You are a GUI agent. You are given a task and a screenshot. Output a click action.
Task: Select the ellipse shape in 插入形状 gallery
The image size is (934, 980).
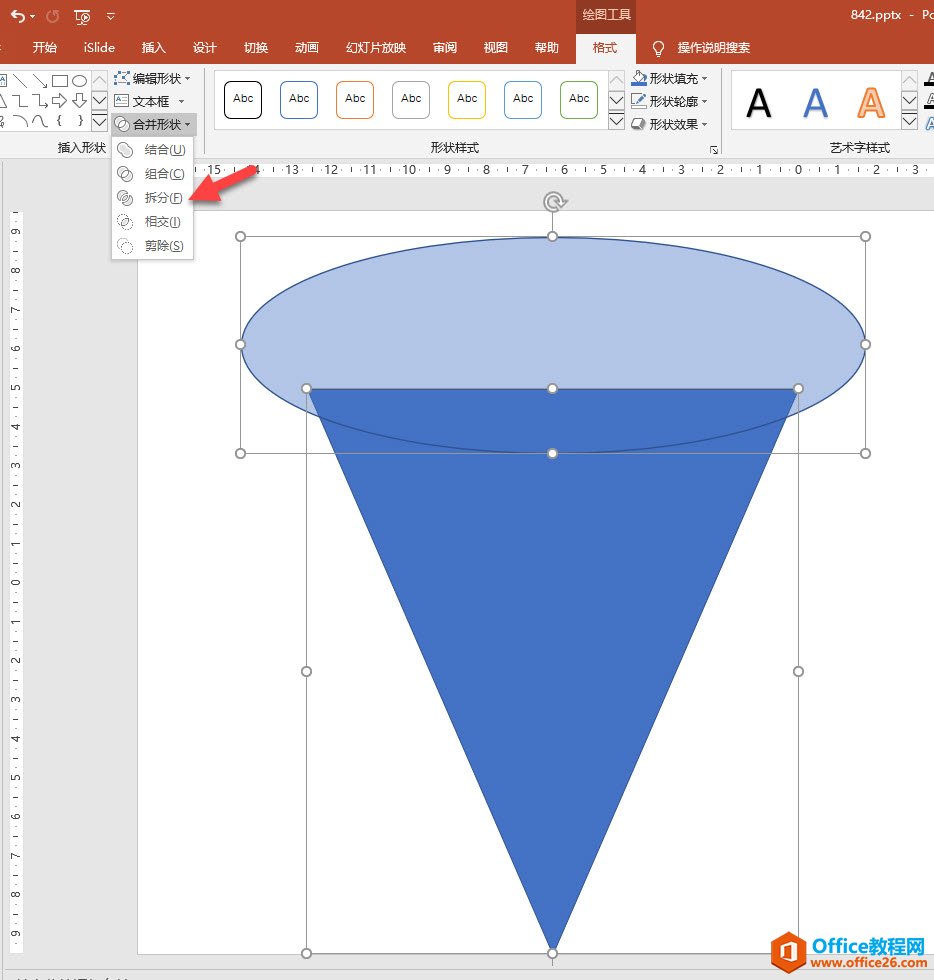click(80, 80)
